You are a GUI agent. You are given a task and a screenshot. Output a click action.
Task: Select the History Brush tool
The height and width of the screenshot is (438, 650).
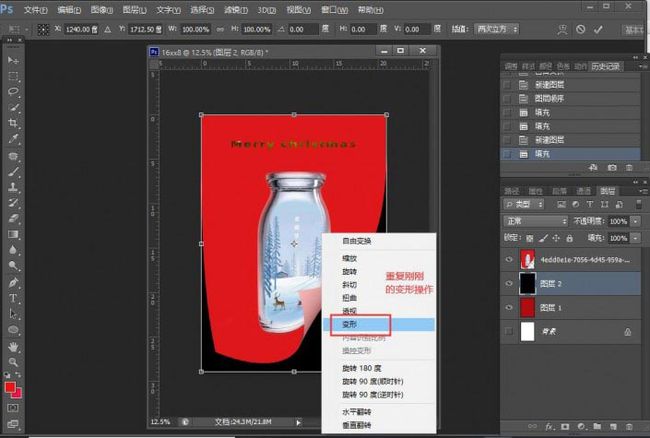(13, 203)
